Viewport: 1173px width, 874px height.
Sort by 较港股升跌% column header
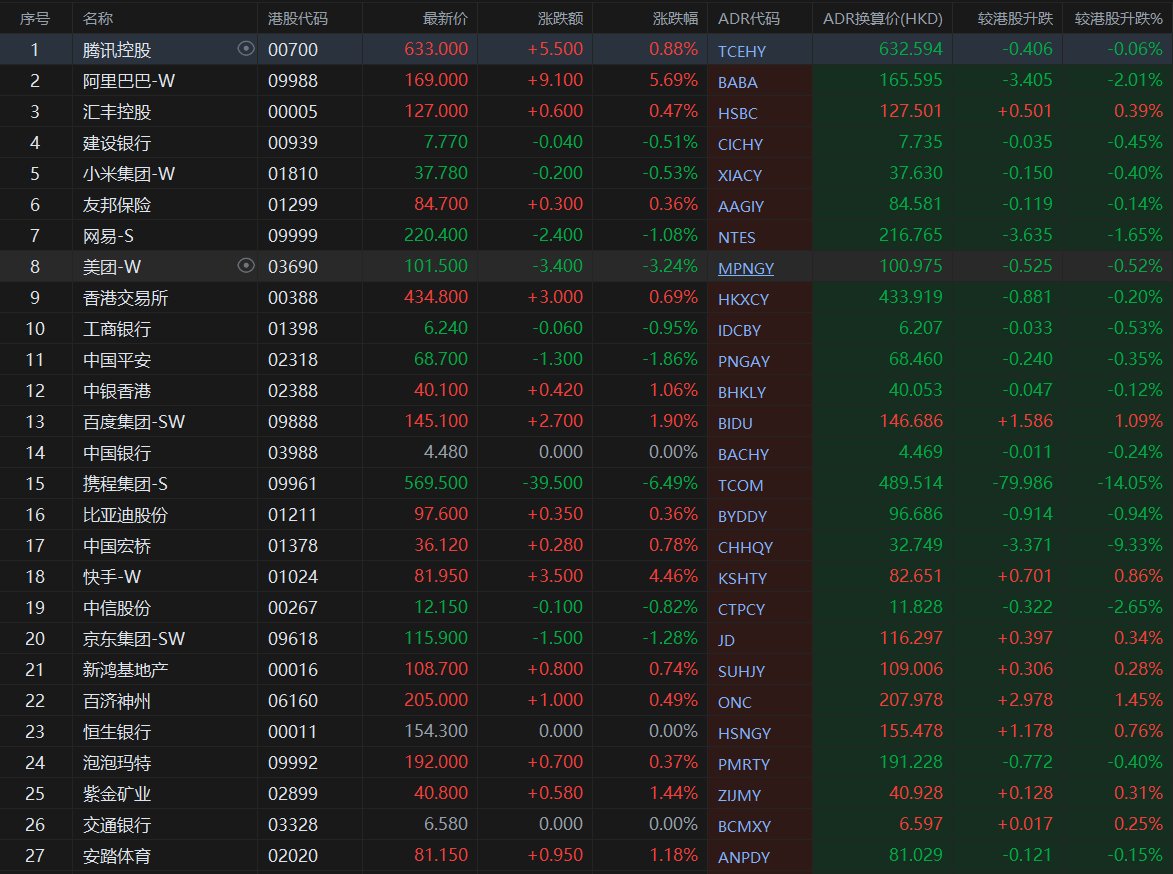[1118, 18]
